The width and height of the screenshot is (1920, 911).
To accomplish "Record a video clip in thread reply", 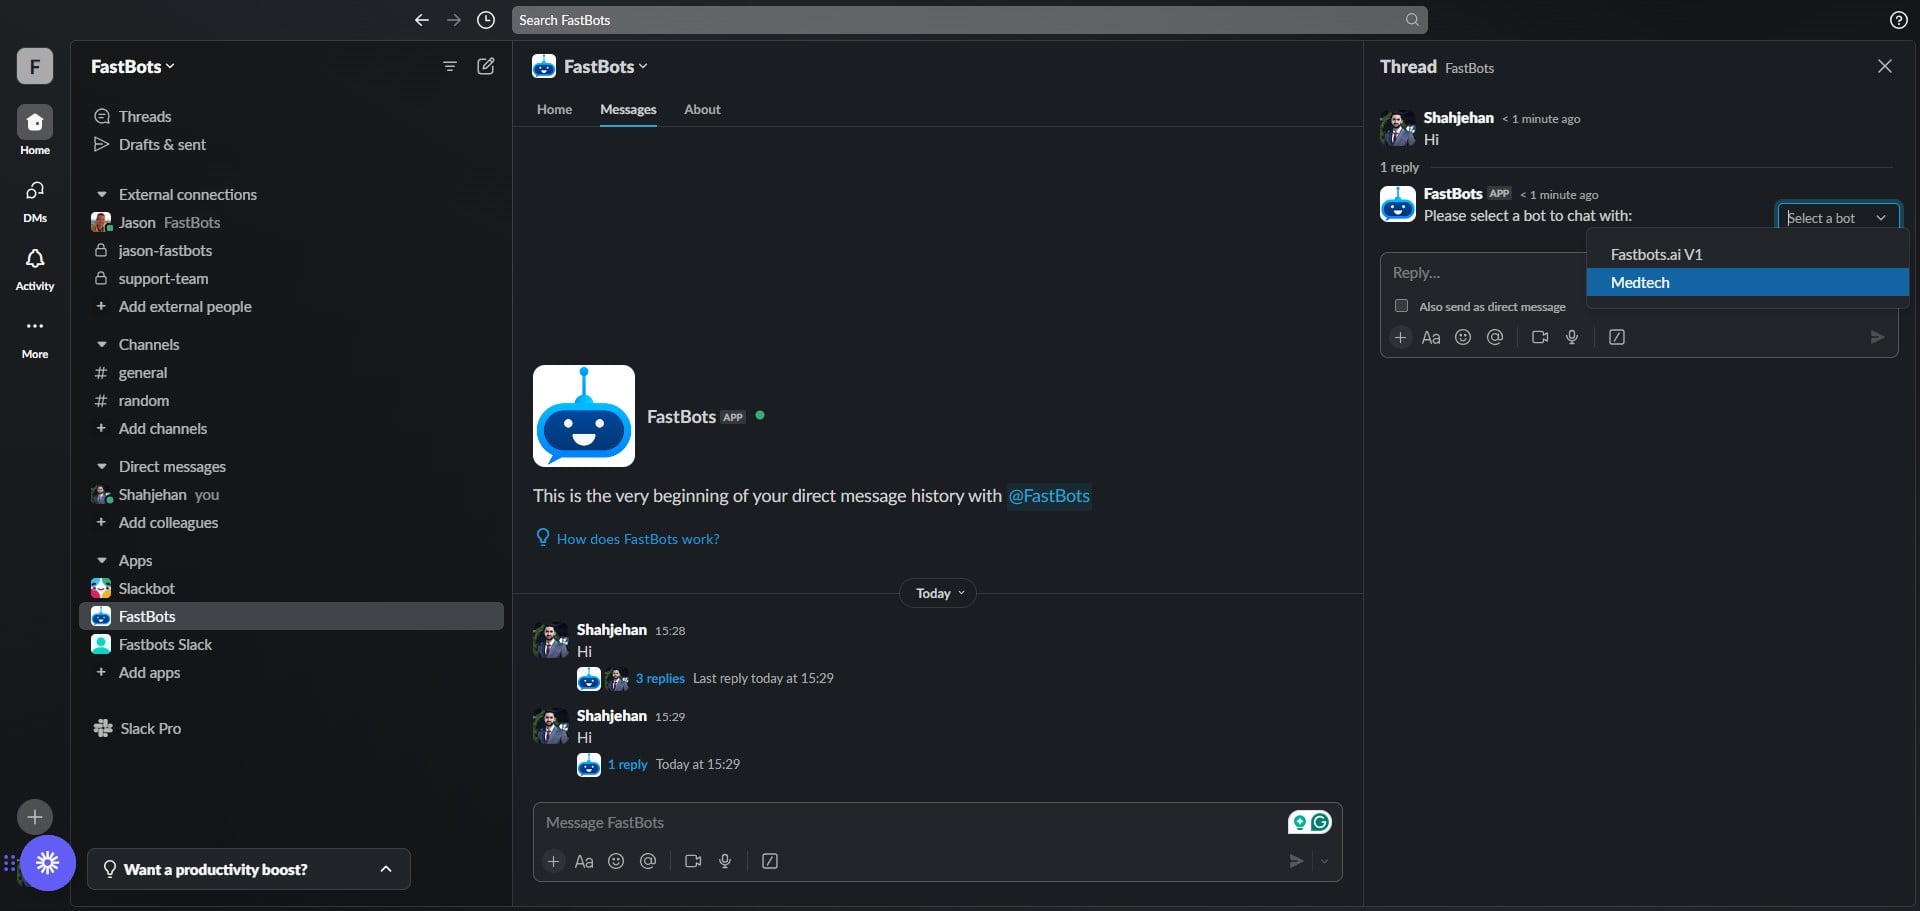I will tap(1540, 337).
